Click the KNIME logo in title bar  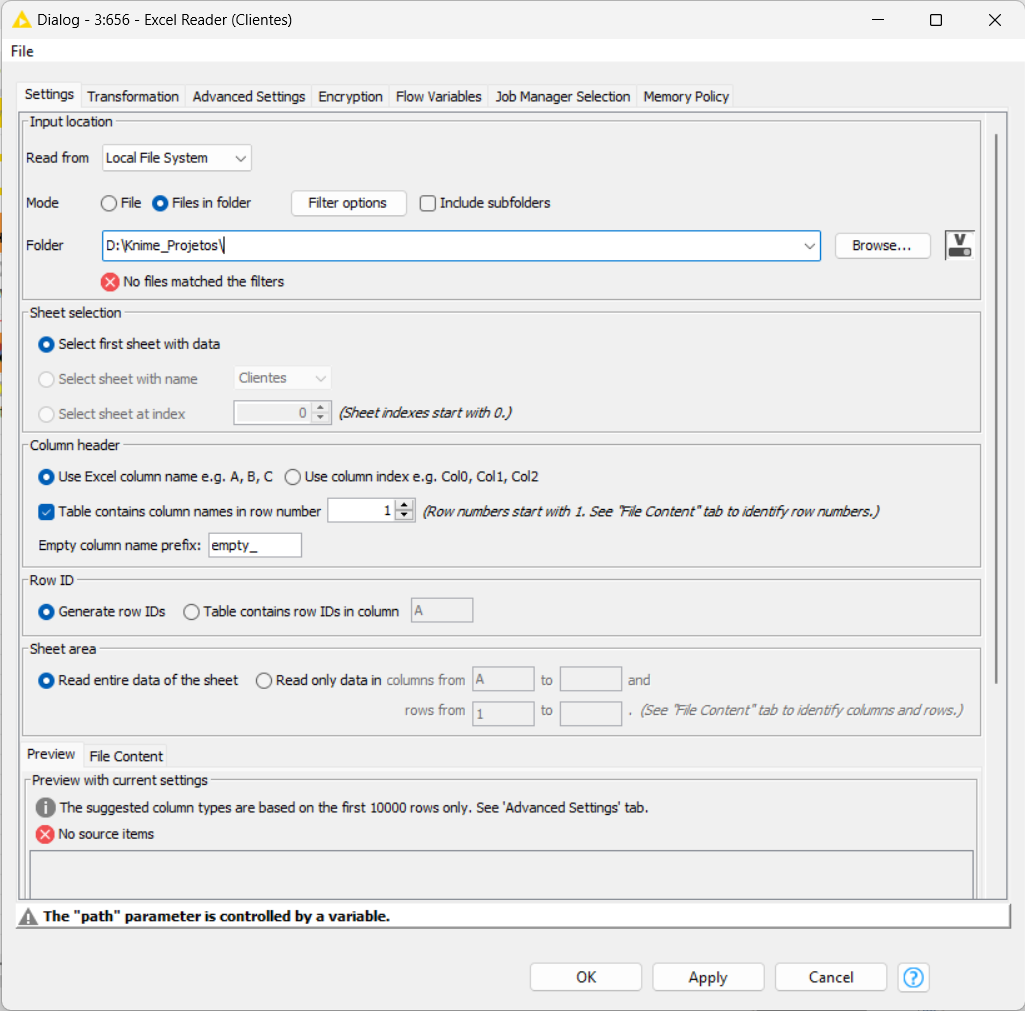(20, 20)
